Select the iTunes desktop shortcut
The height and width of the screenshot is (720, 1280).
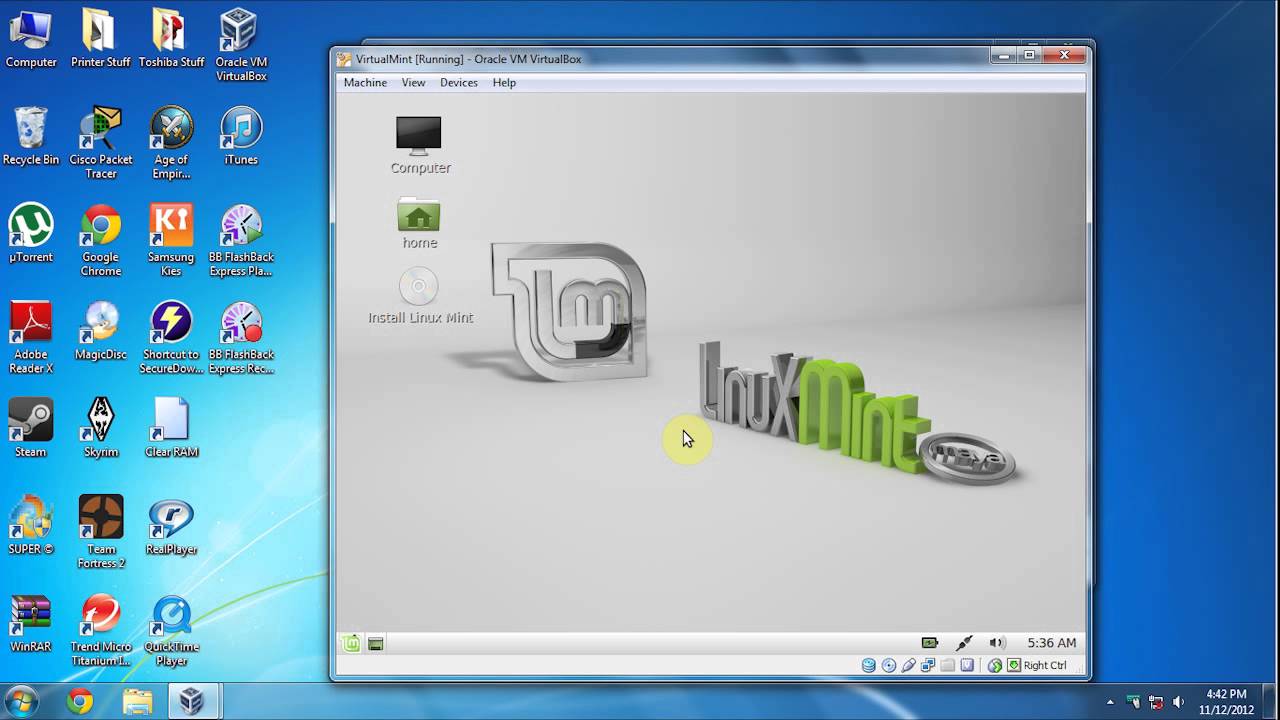click(x=241, y=137)
